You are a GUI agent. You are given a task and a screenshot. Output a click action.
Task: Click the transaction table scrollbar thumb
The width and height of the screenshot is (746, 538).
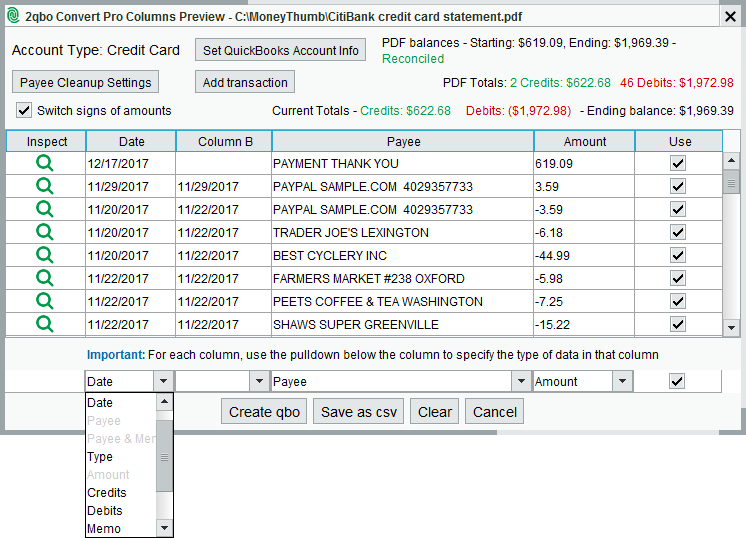click(x=731, y=181)
